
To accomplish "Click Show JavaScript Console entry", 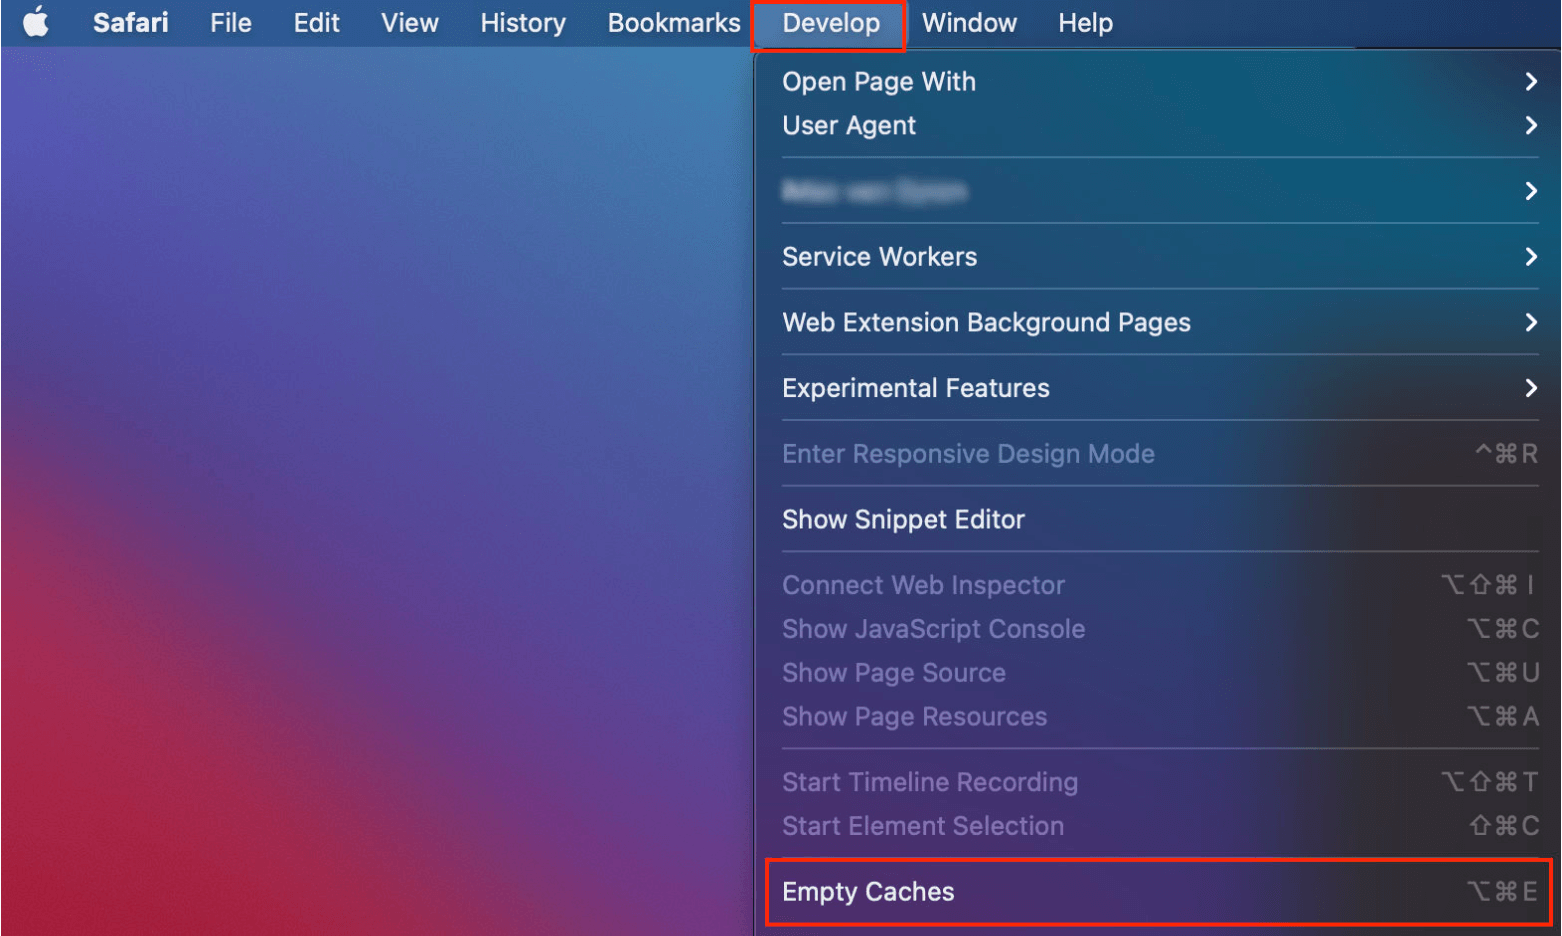I will point(933,629).
